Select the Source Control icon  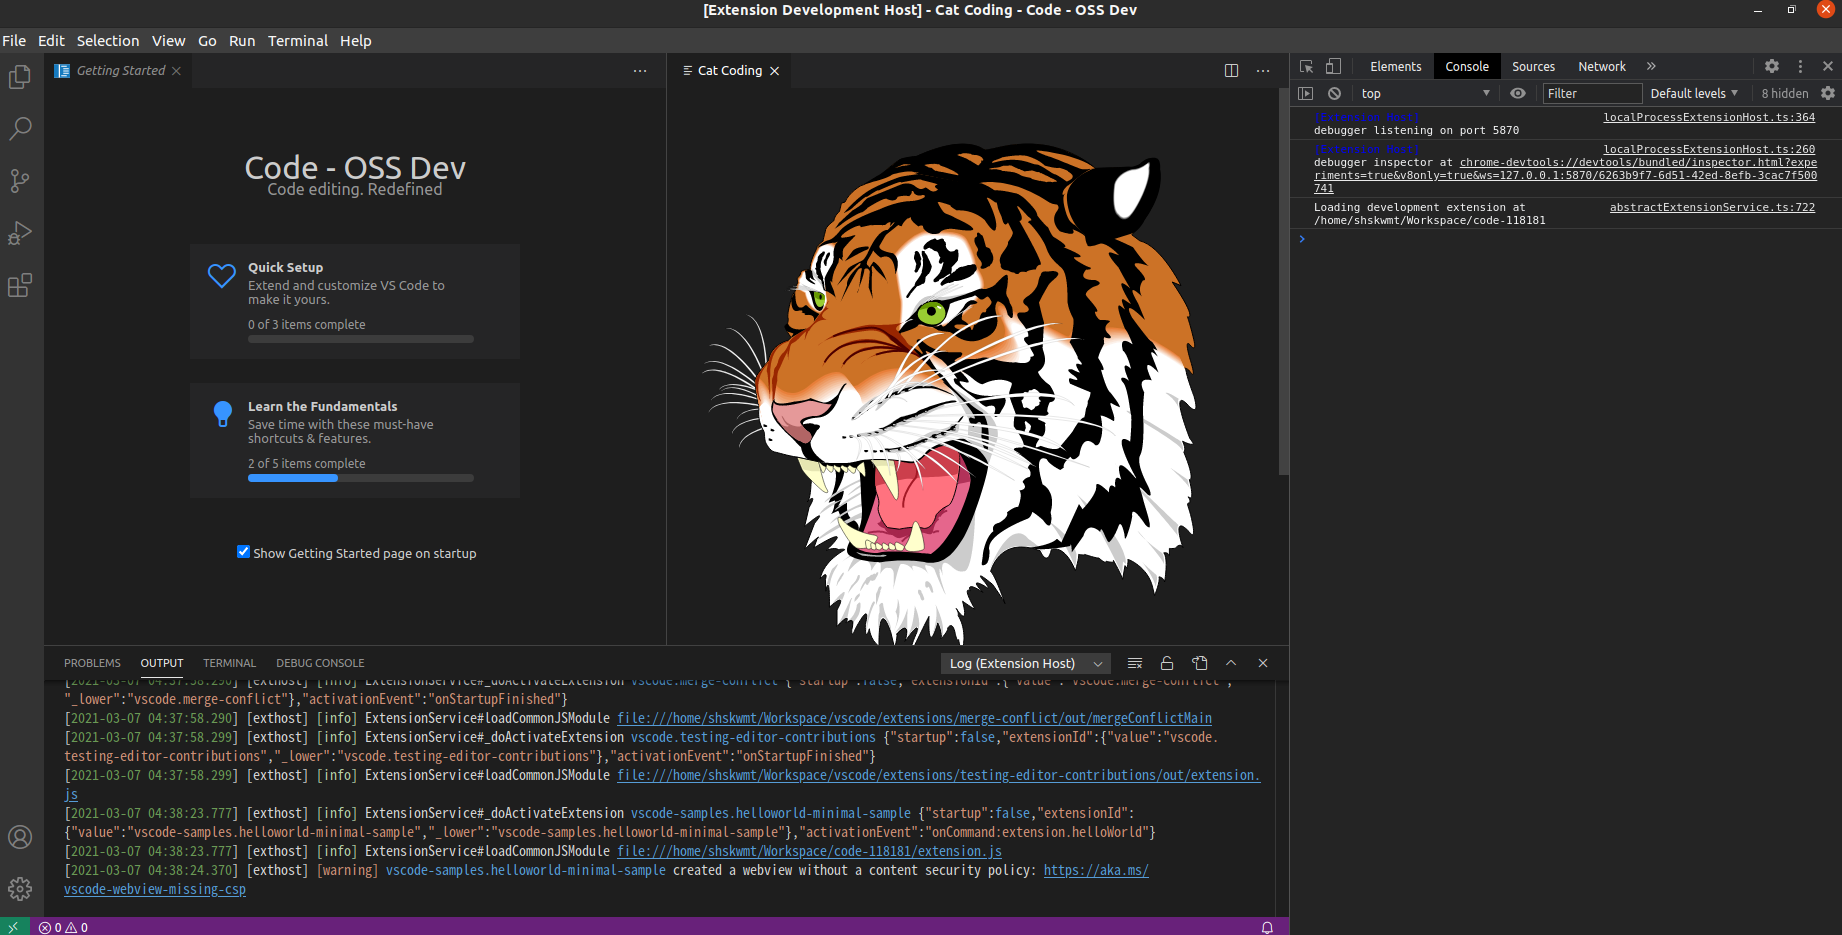pyautogui.click(x=20, y=180)
